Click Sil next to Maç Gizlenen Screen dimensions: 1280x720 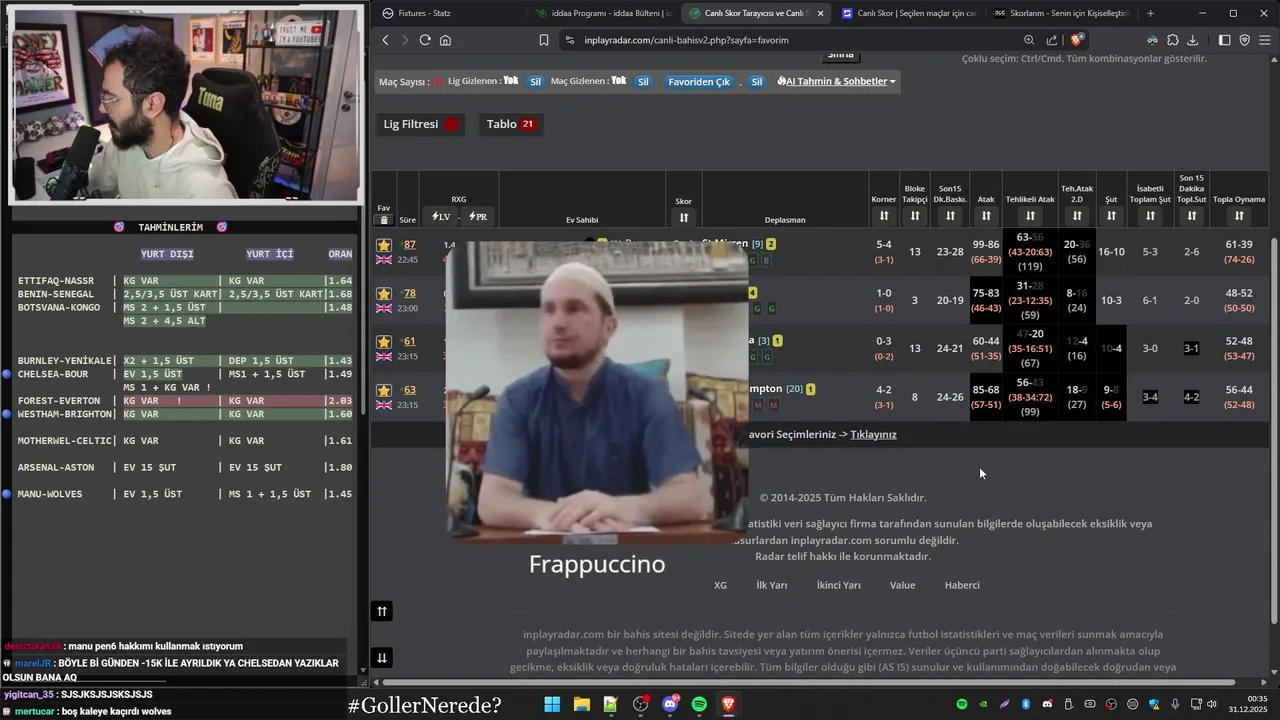pos(643,82)
